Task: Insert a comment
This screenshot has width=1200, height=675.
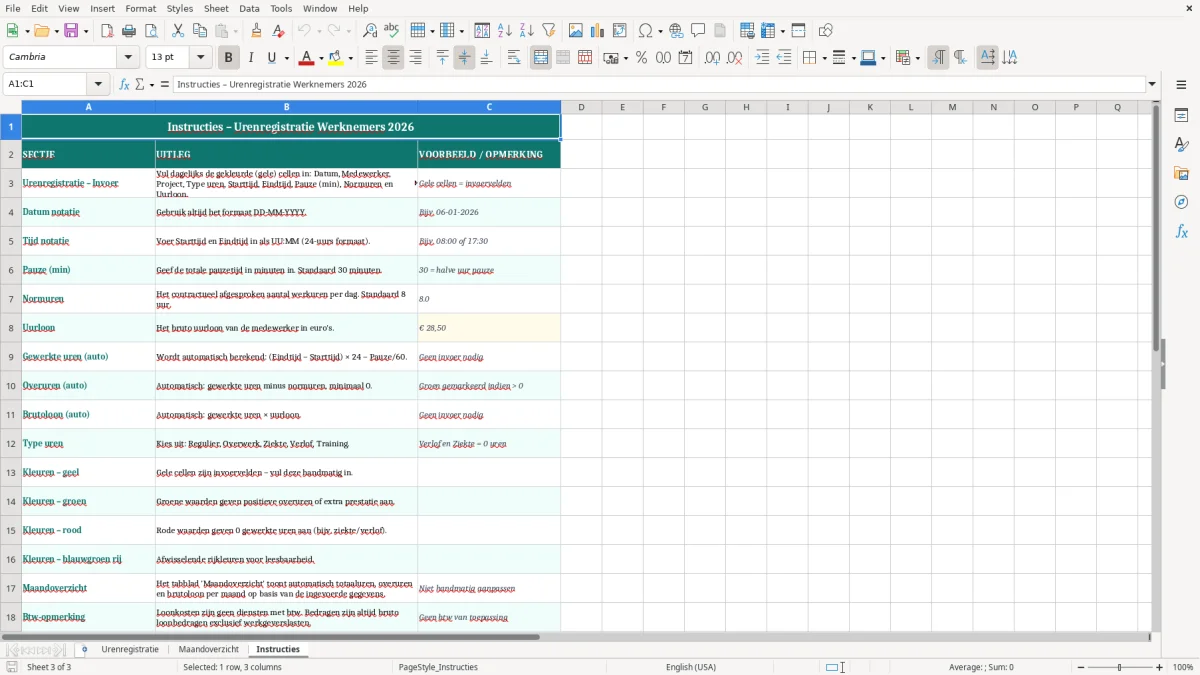Action: click(x=699, y=31)
